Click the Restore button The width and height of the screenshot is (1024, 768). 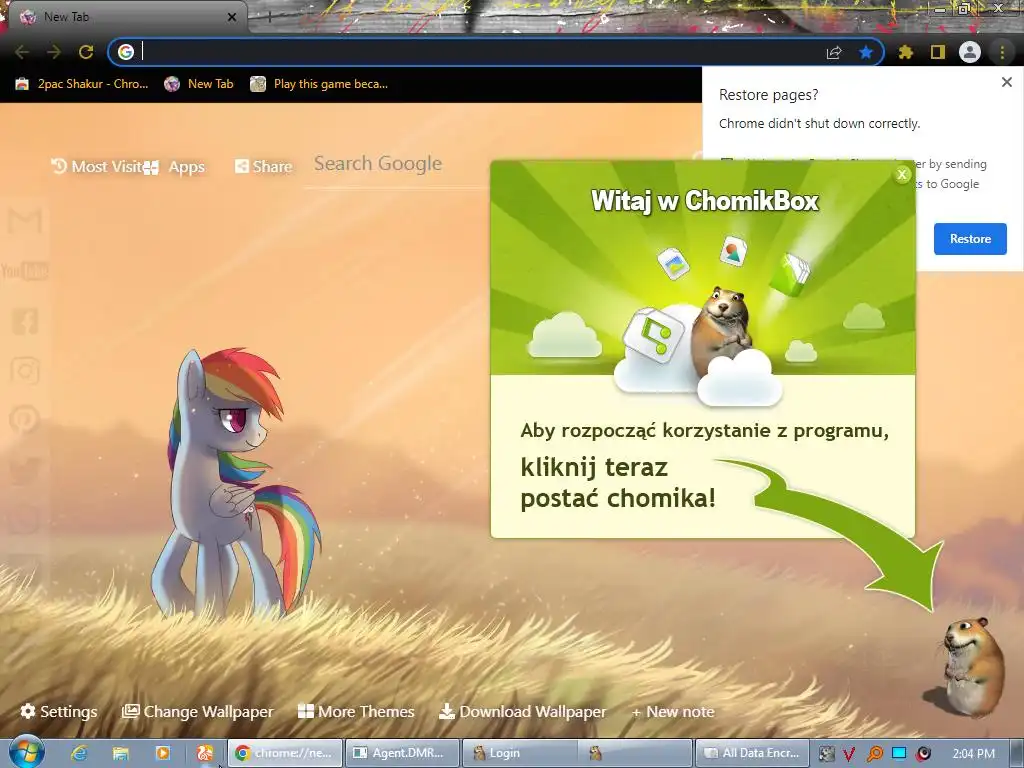coord(970,239)
